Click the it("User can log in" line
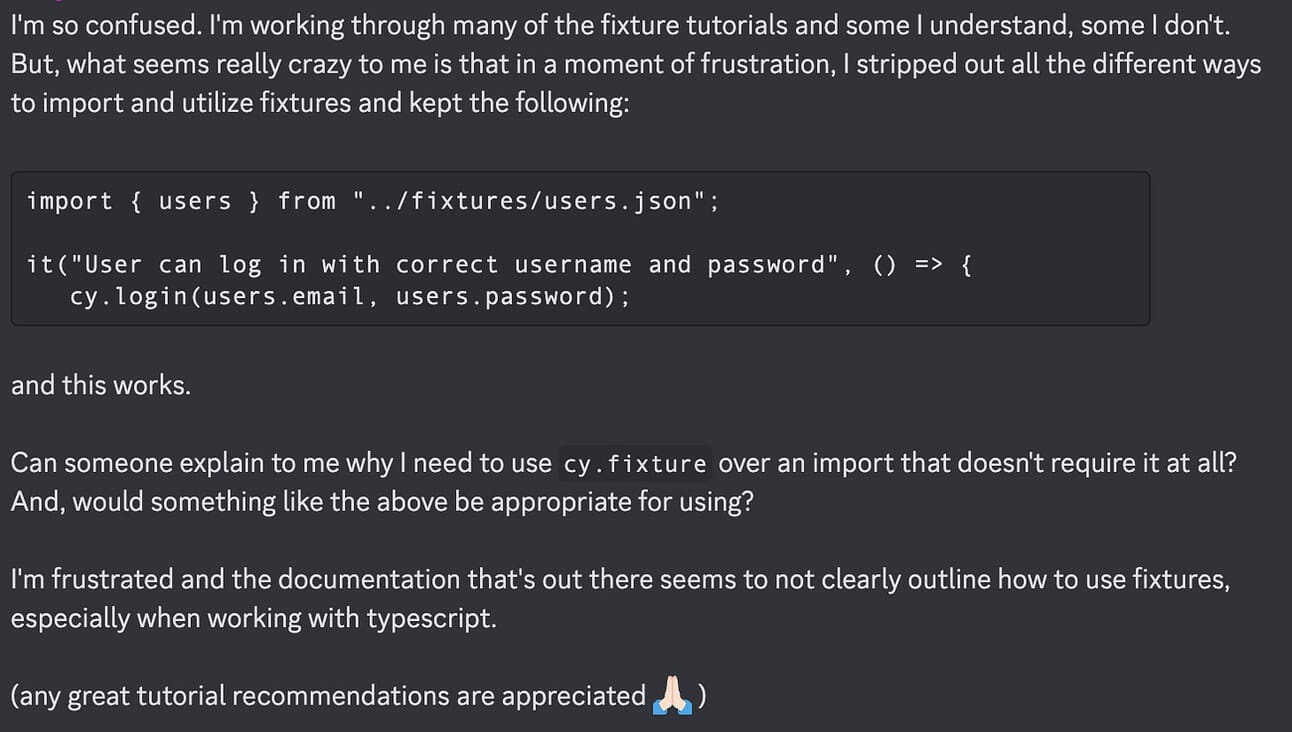The image size is (1292, 732). click(x=499, y=265)
